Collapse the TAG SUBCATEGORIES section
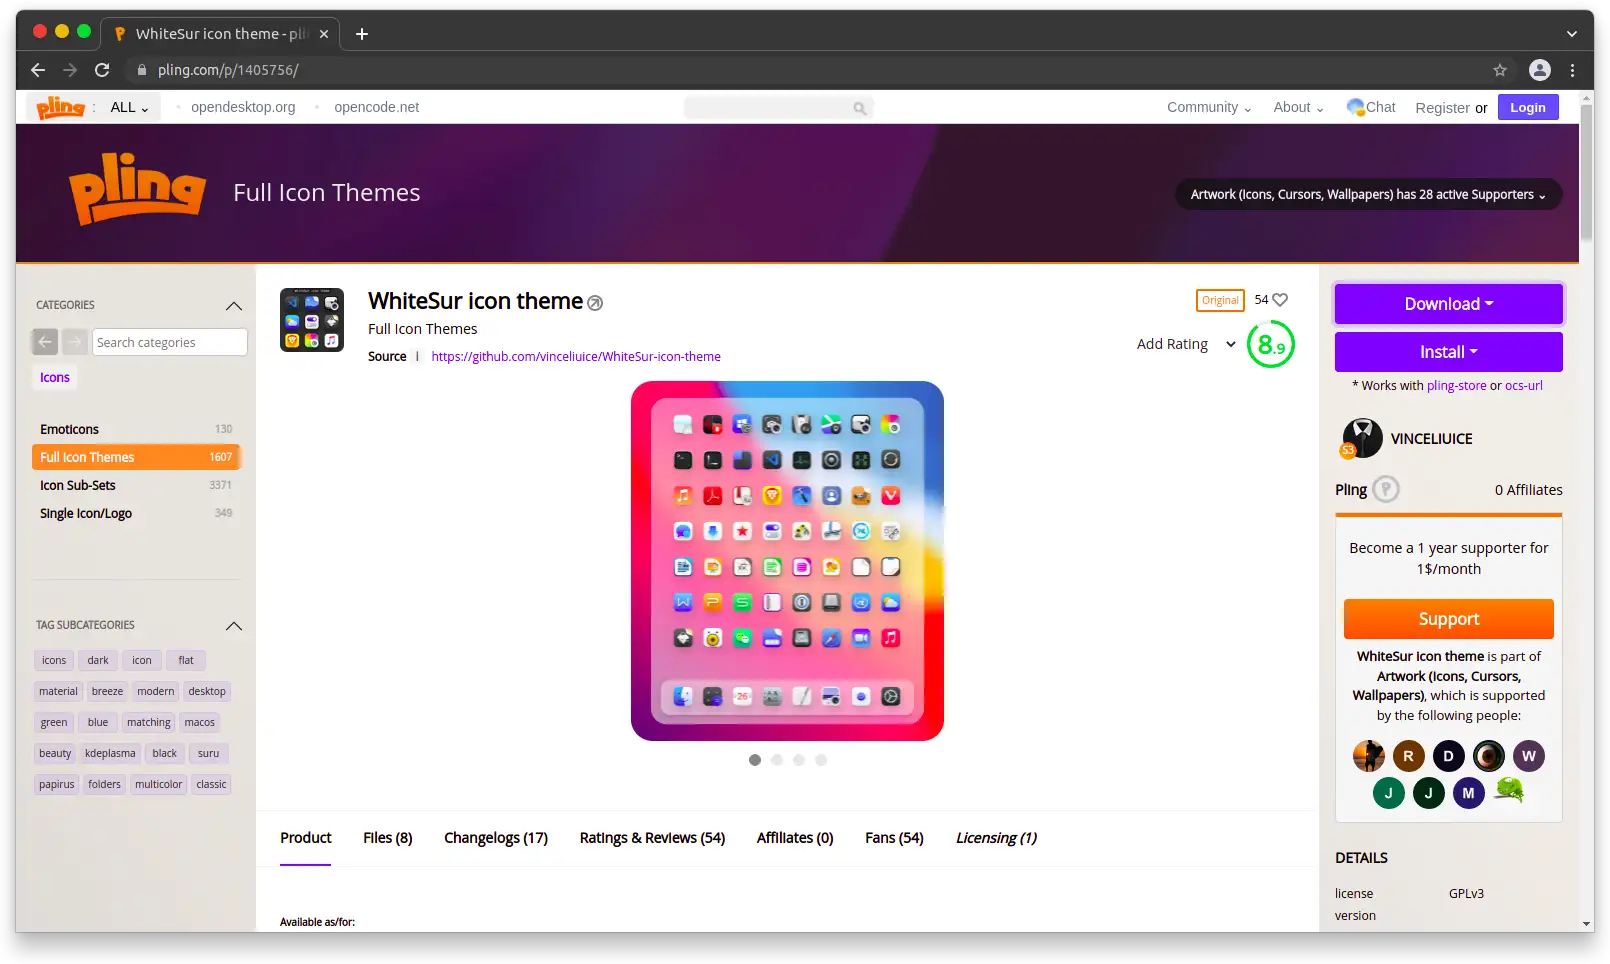 pyautogui.click(x=234, y=625)
